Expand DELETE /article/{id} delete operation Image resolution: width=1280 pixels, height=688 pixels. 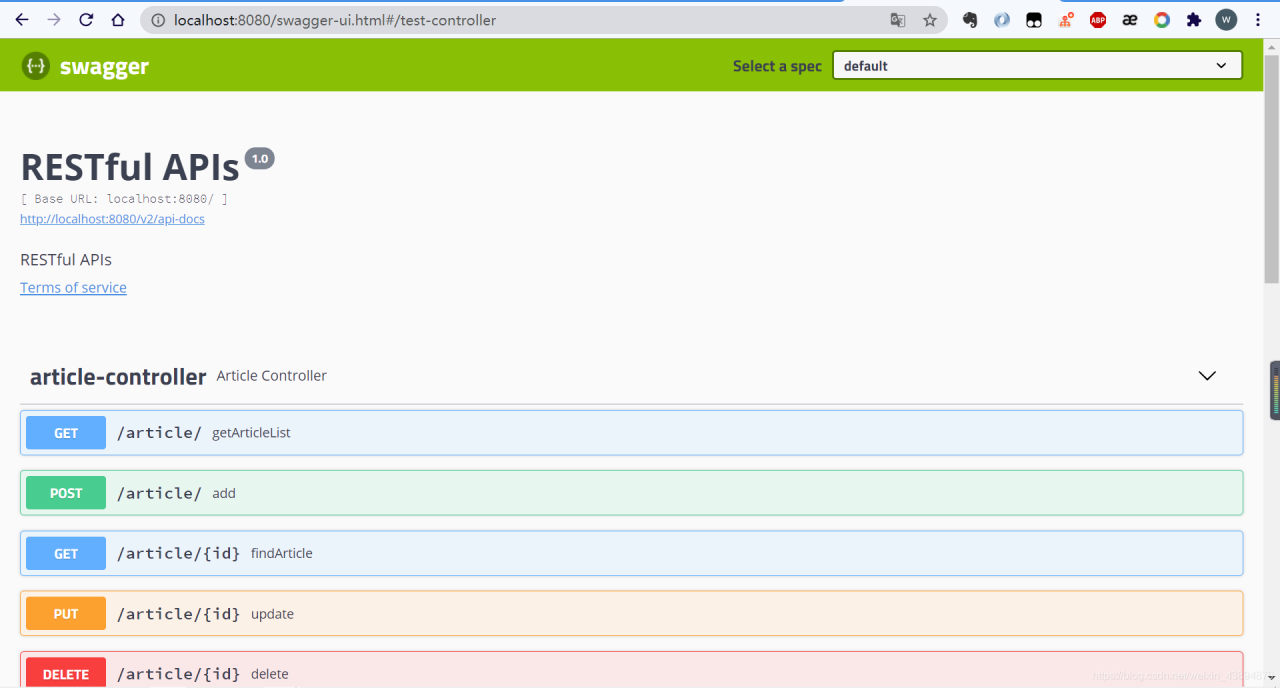click(x=631, y=670)
